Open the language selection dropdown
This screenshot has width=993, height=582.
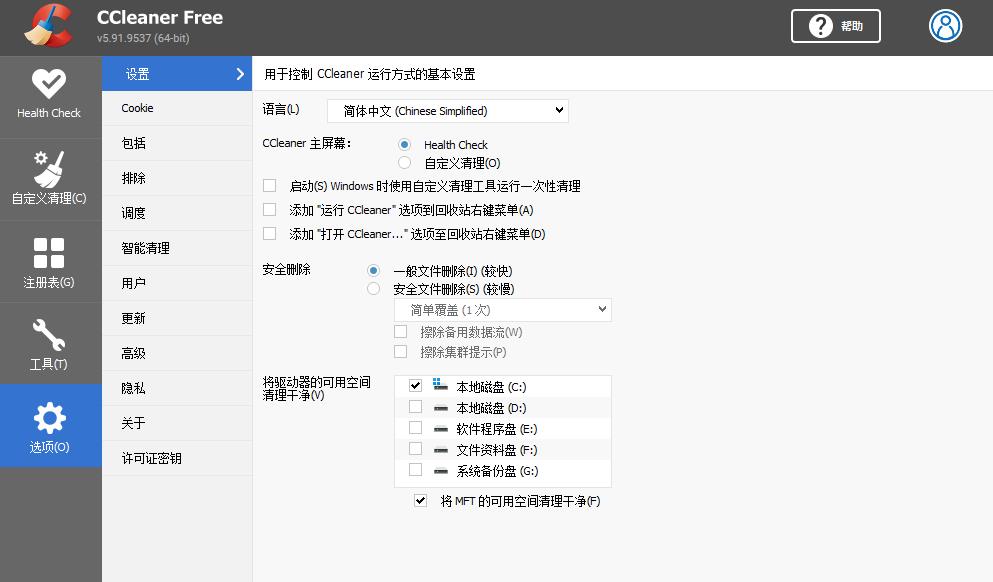[446, 111]
